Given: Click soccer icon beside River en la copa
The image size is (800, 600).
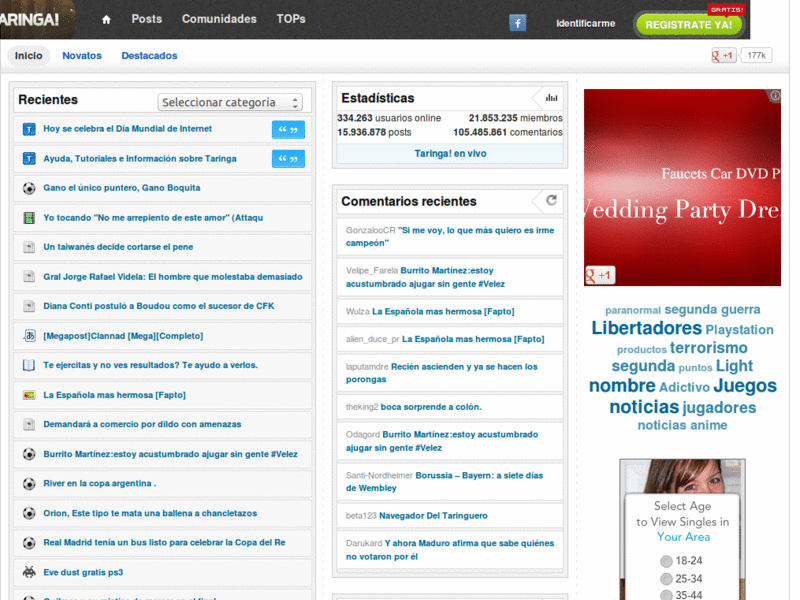Looking at the screenshot, I should (29, 484).
